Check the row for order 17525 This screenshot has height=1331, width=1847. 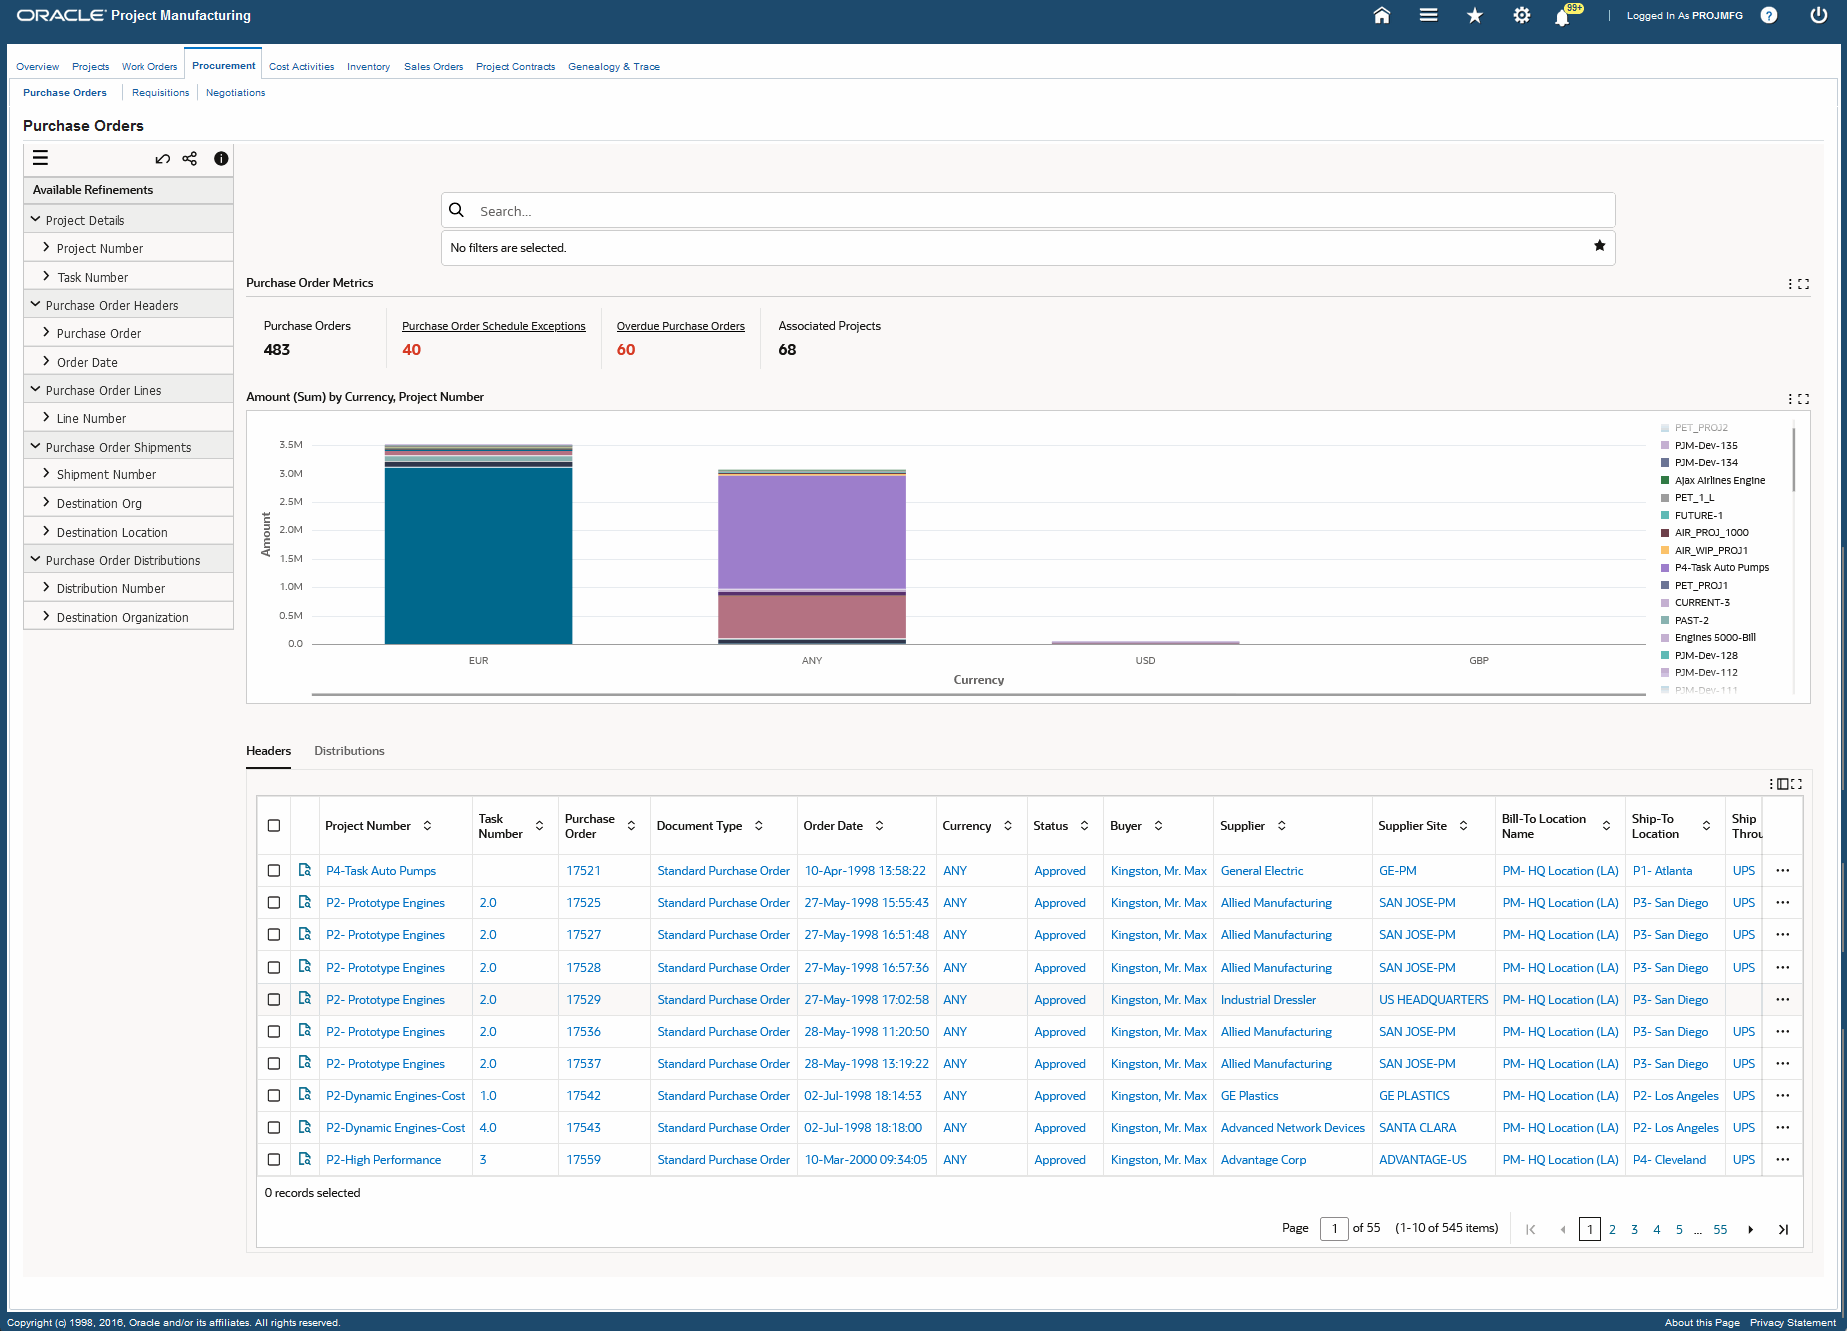[274, 902]
